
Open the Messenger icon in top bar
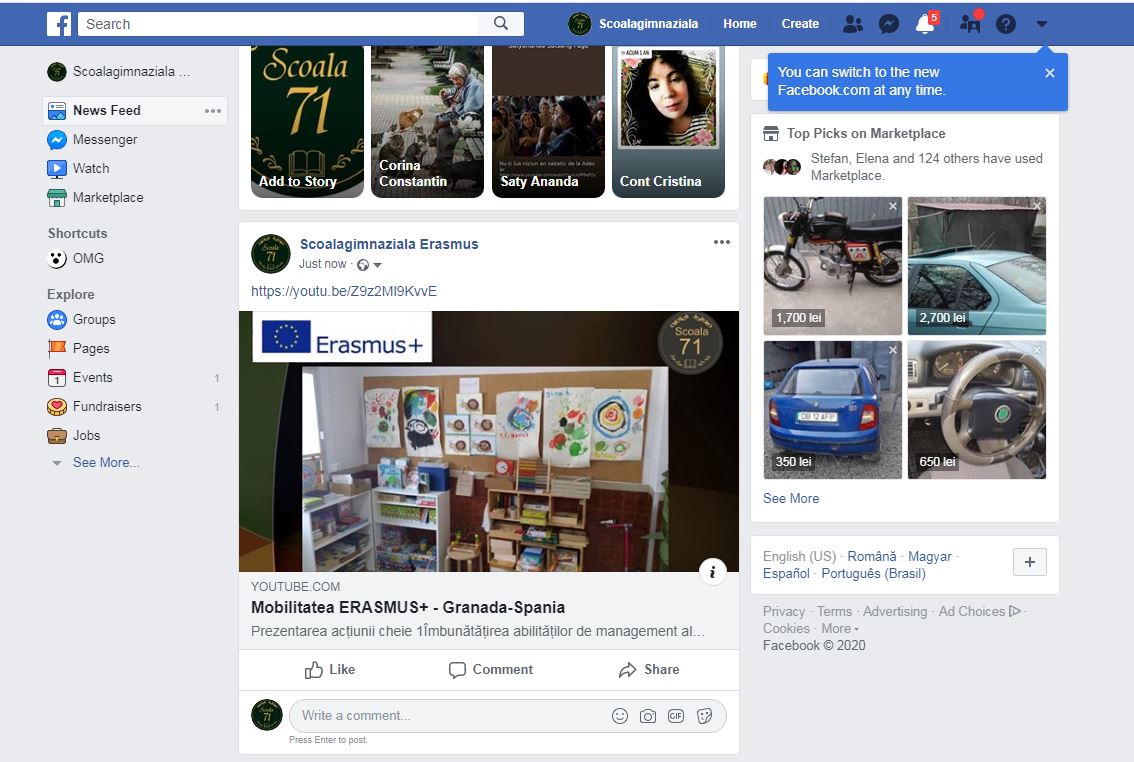pos(889,24)
